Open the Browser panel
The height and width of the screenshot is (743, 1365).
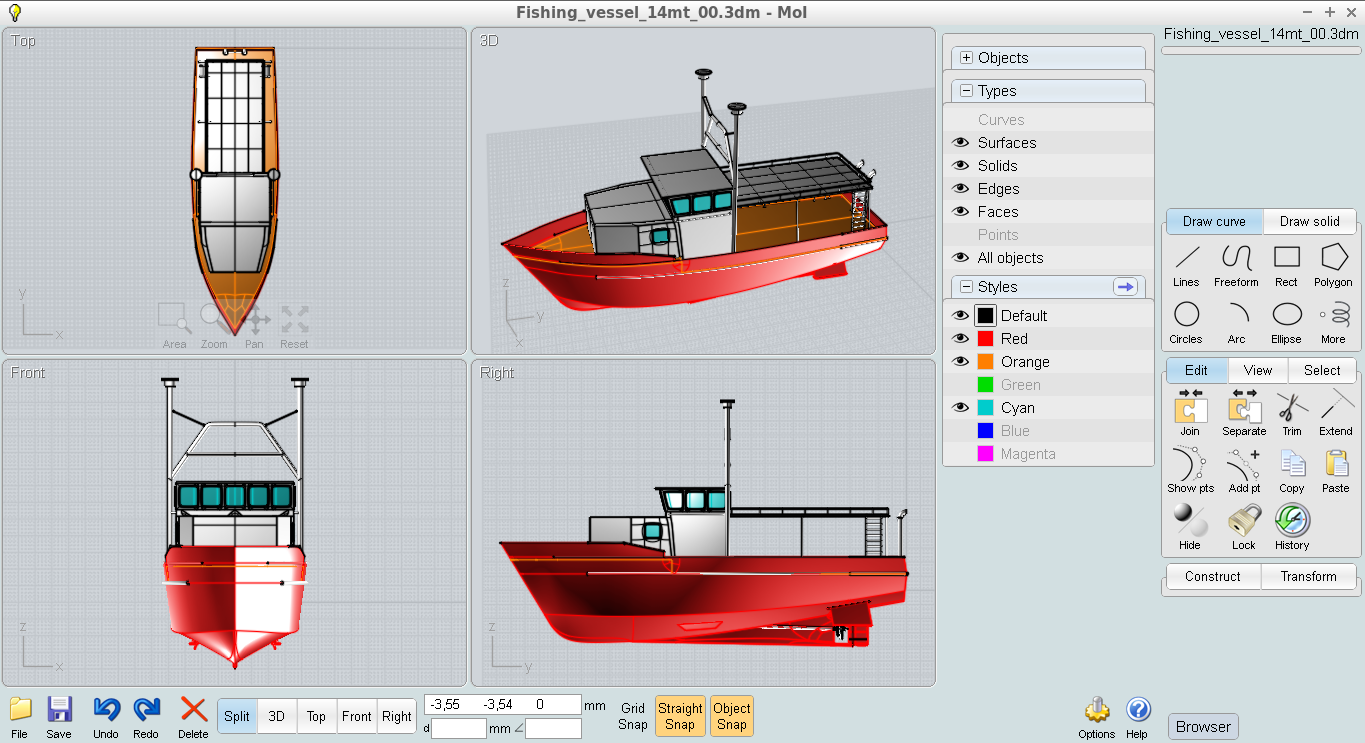pos(1203,727)
